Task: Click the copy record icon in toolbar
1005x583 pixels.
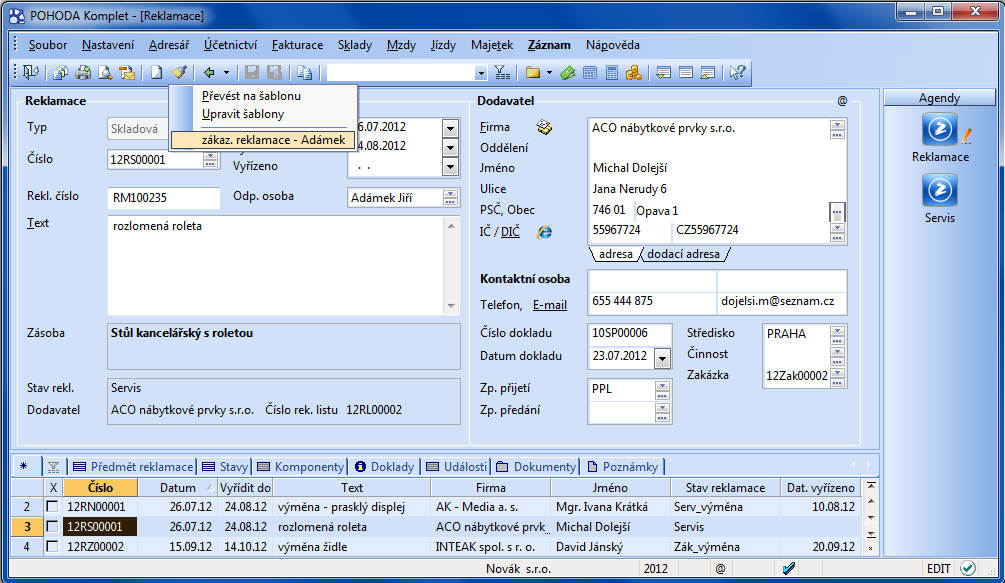Action: (304, 72)
